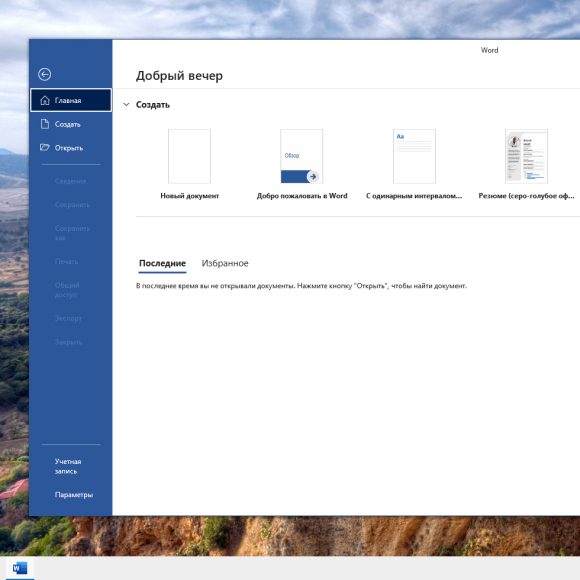Click the Общий доступ sidebar item
Image resolution: width=580 pixels, height=580 pixels.
[71, 290]
